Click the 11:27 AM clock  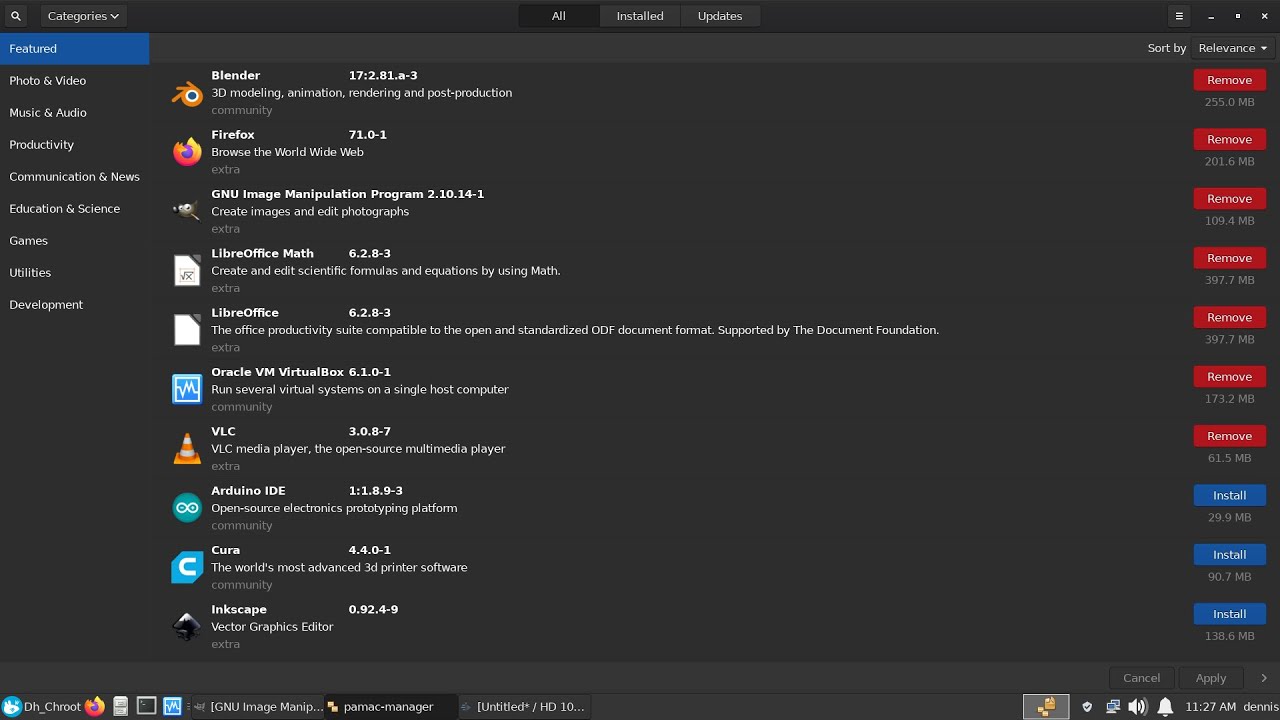click(x=1210, y=706)
